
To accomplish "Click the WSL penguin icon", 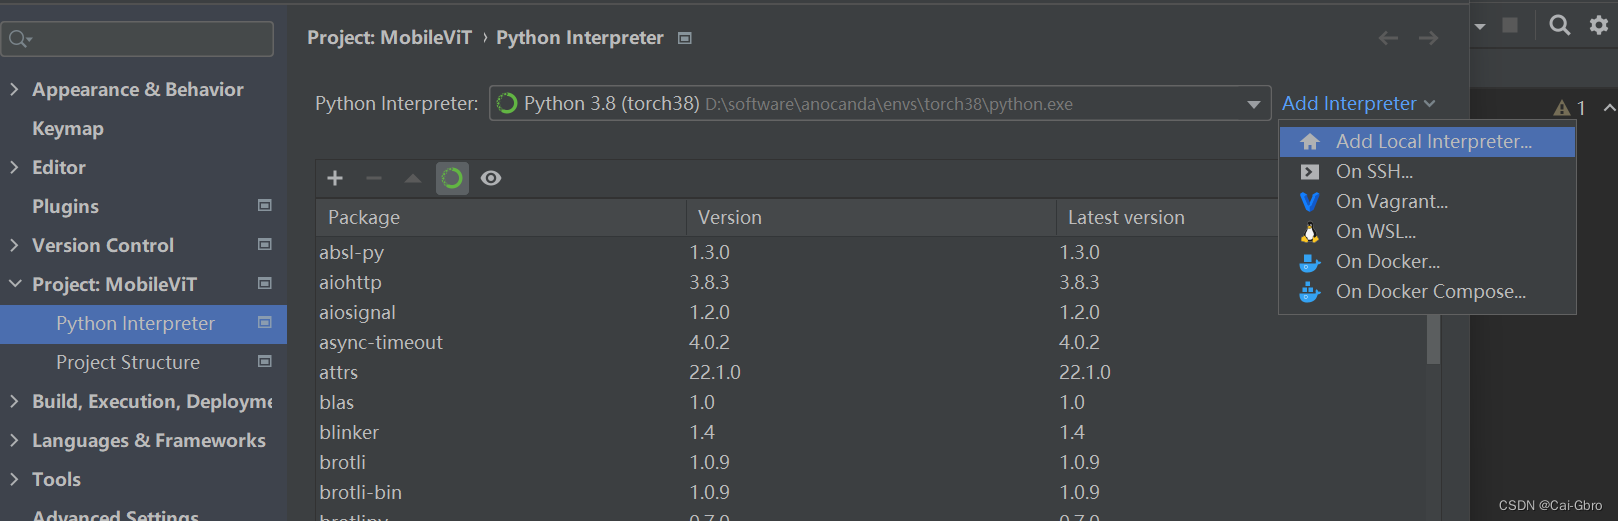I will [x=1310, y=232].
